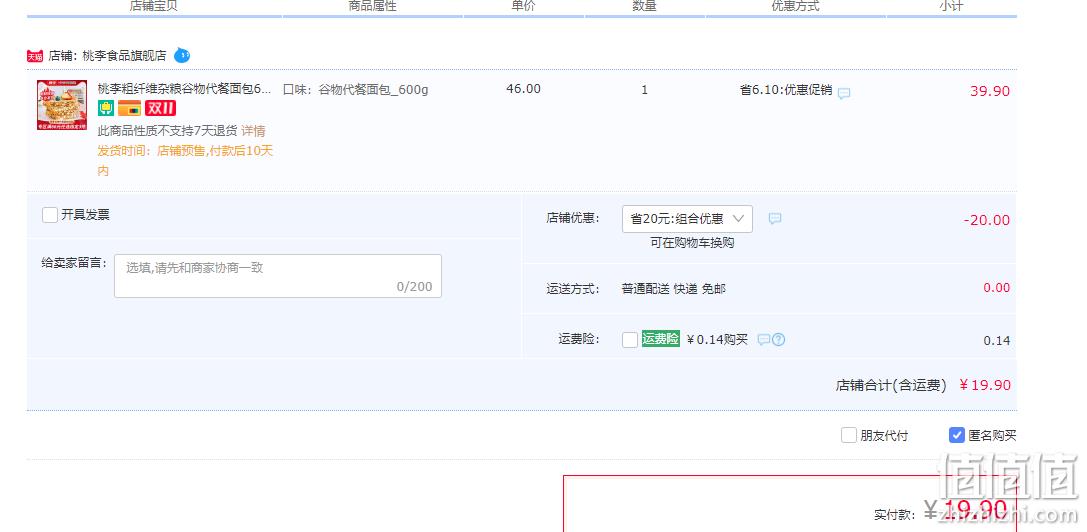Click the 0.00 shipping fee value
Image resolution: width=1087 pixels, height=532 pixels.
click(x=997, y=288)
